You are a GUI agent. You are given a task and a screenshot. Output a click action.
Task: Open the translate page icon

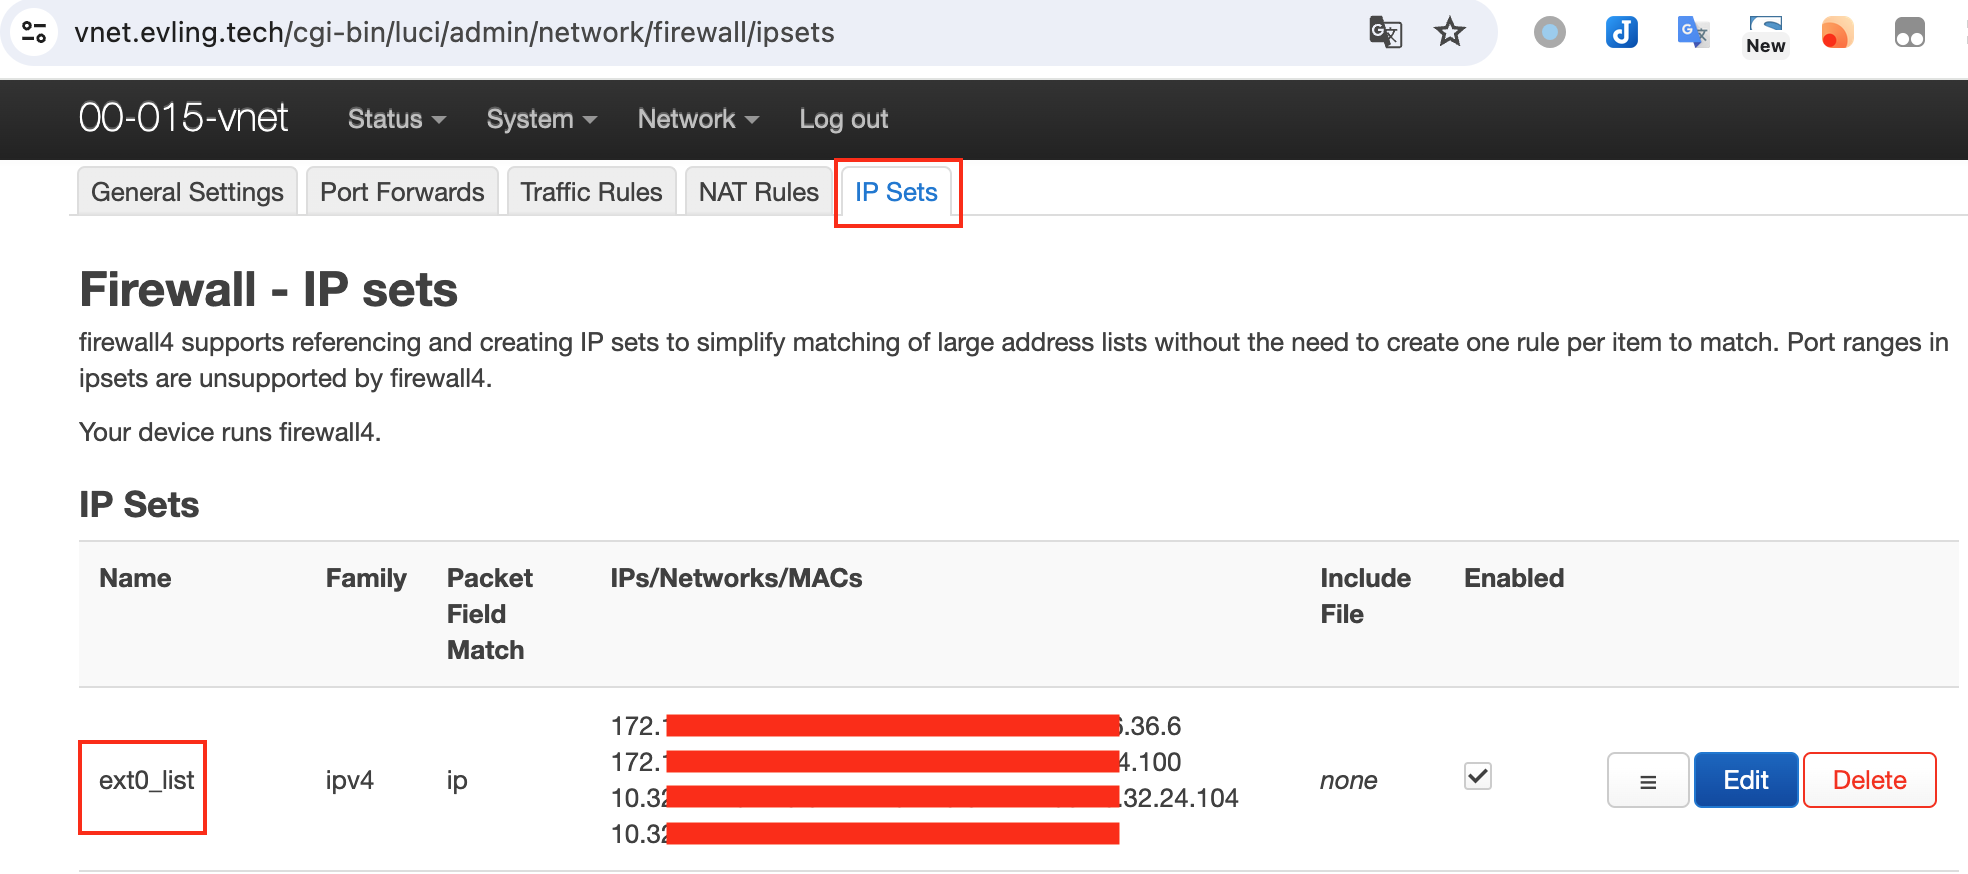tap(1385, 32)
